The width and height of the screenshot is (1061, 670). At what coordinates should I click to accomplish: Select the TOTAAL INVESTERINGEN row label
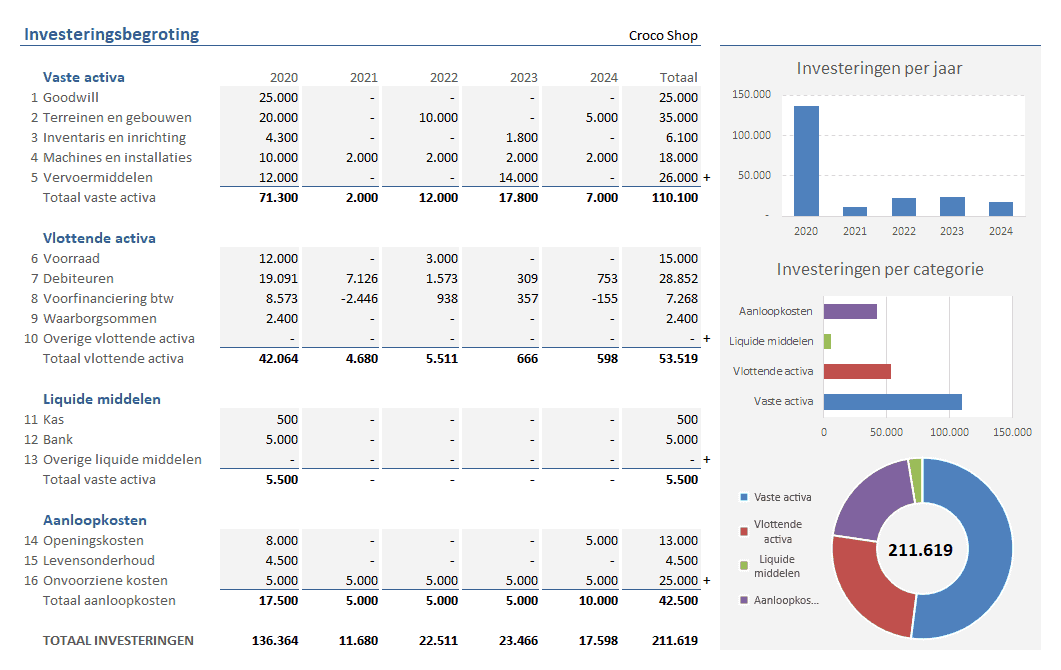pyautogui.click(x=118, y=641)
